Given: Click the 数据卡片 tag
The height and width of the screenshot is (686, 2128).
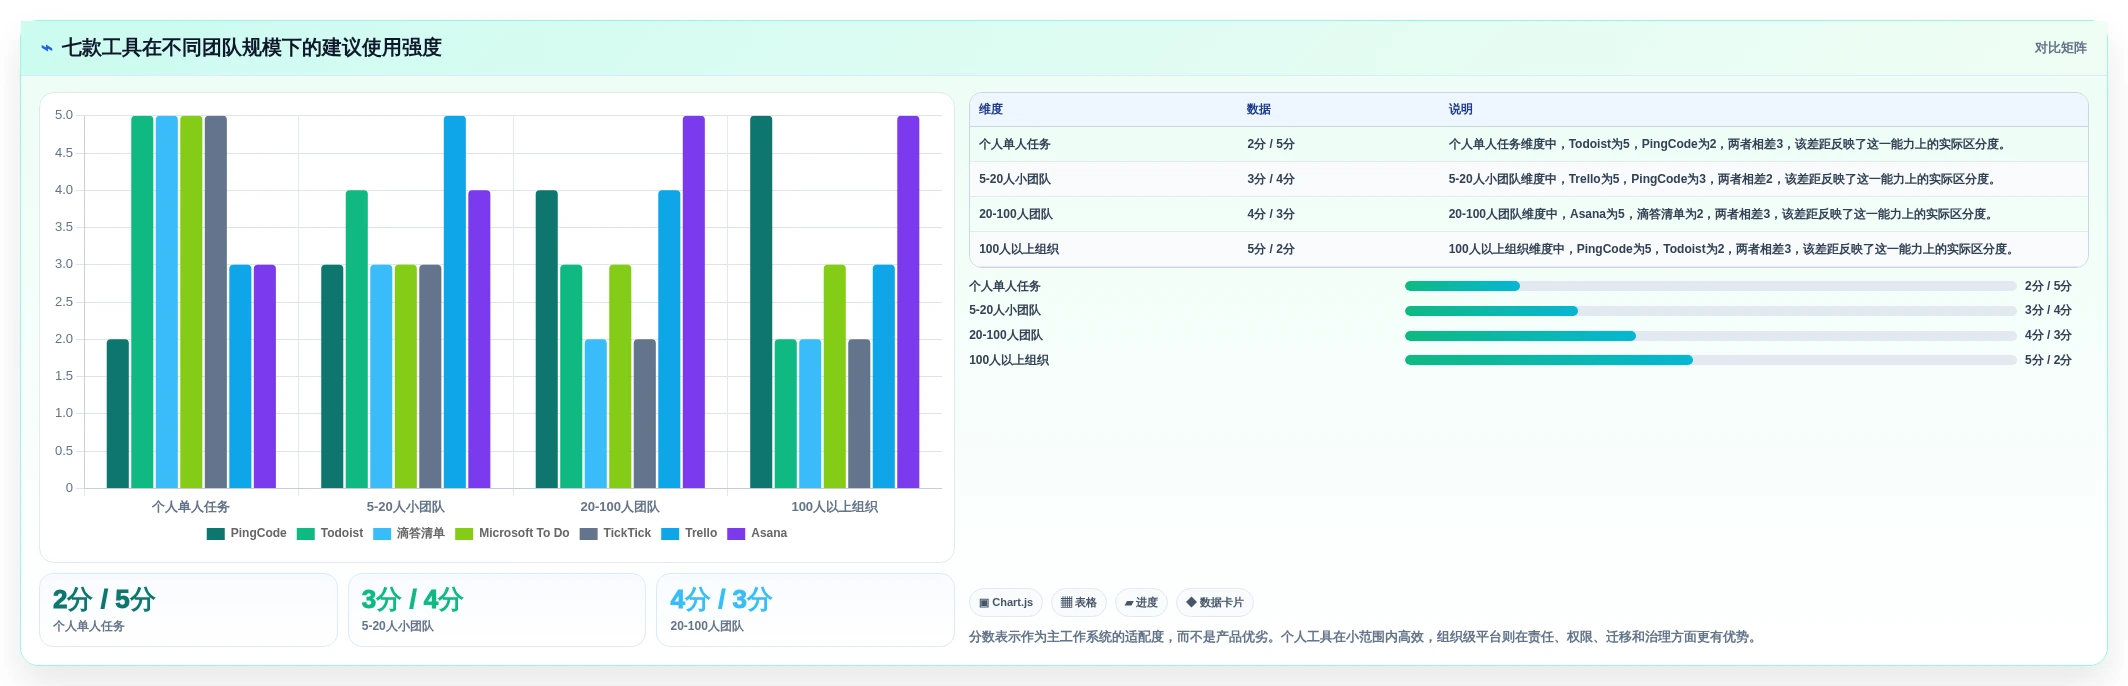Looking at the screenshot, I should pos(1215,603).
